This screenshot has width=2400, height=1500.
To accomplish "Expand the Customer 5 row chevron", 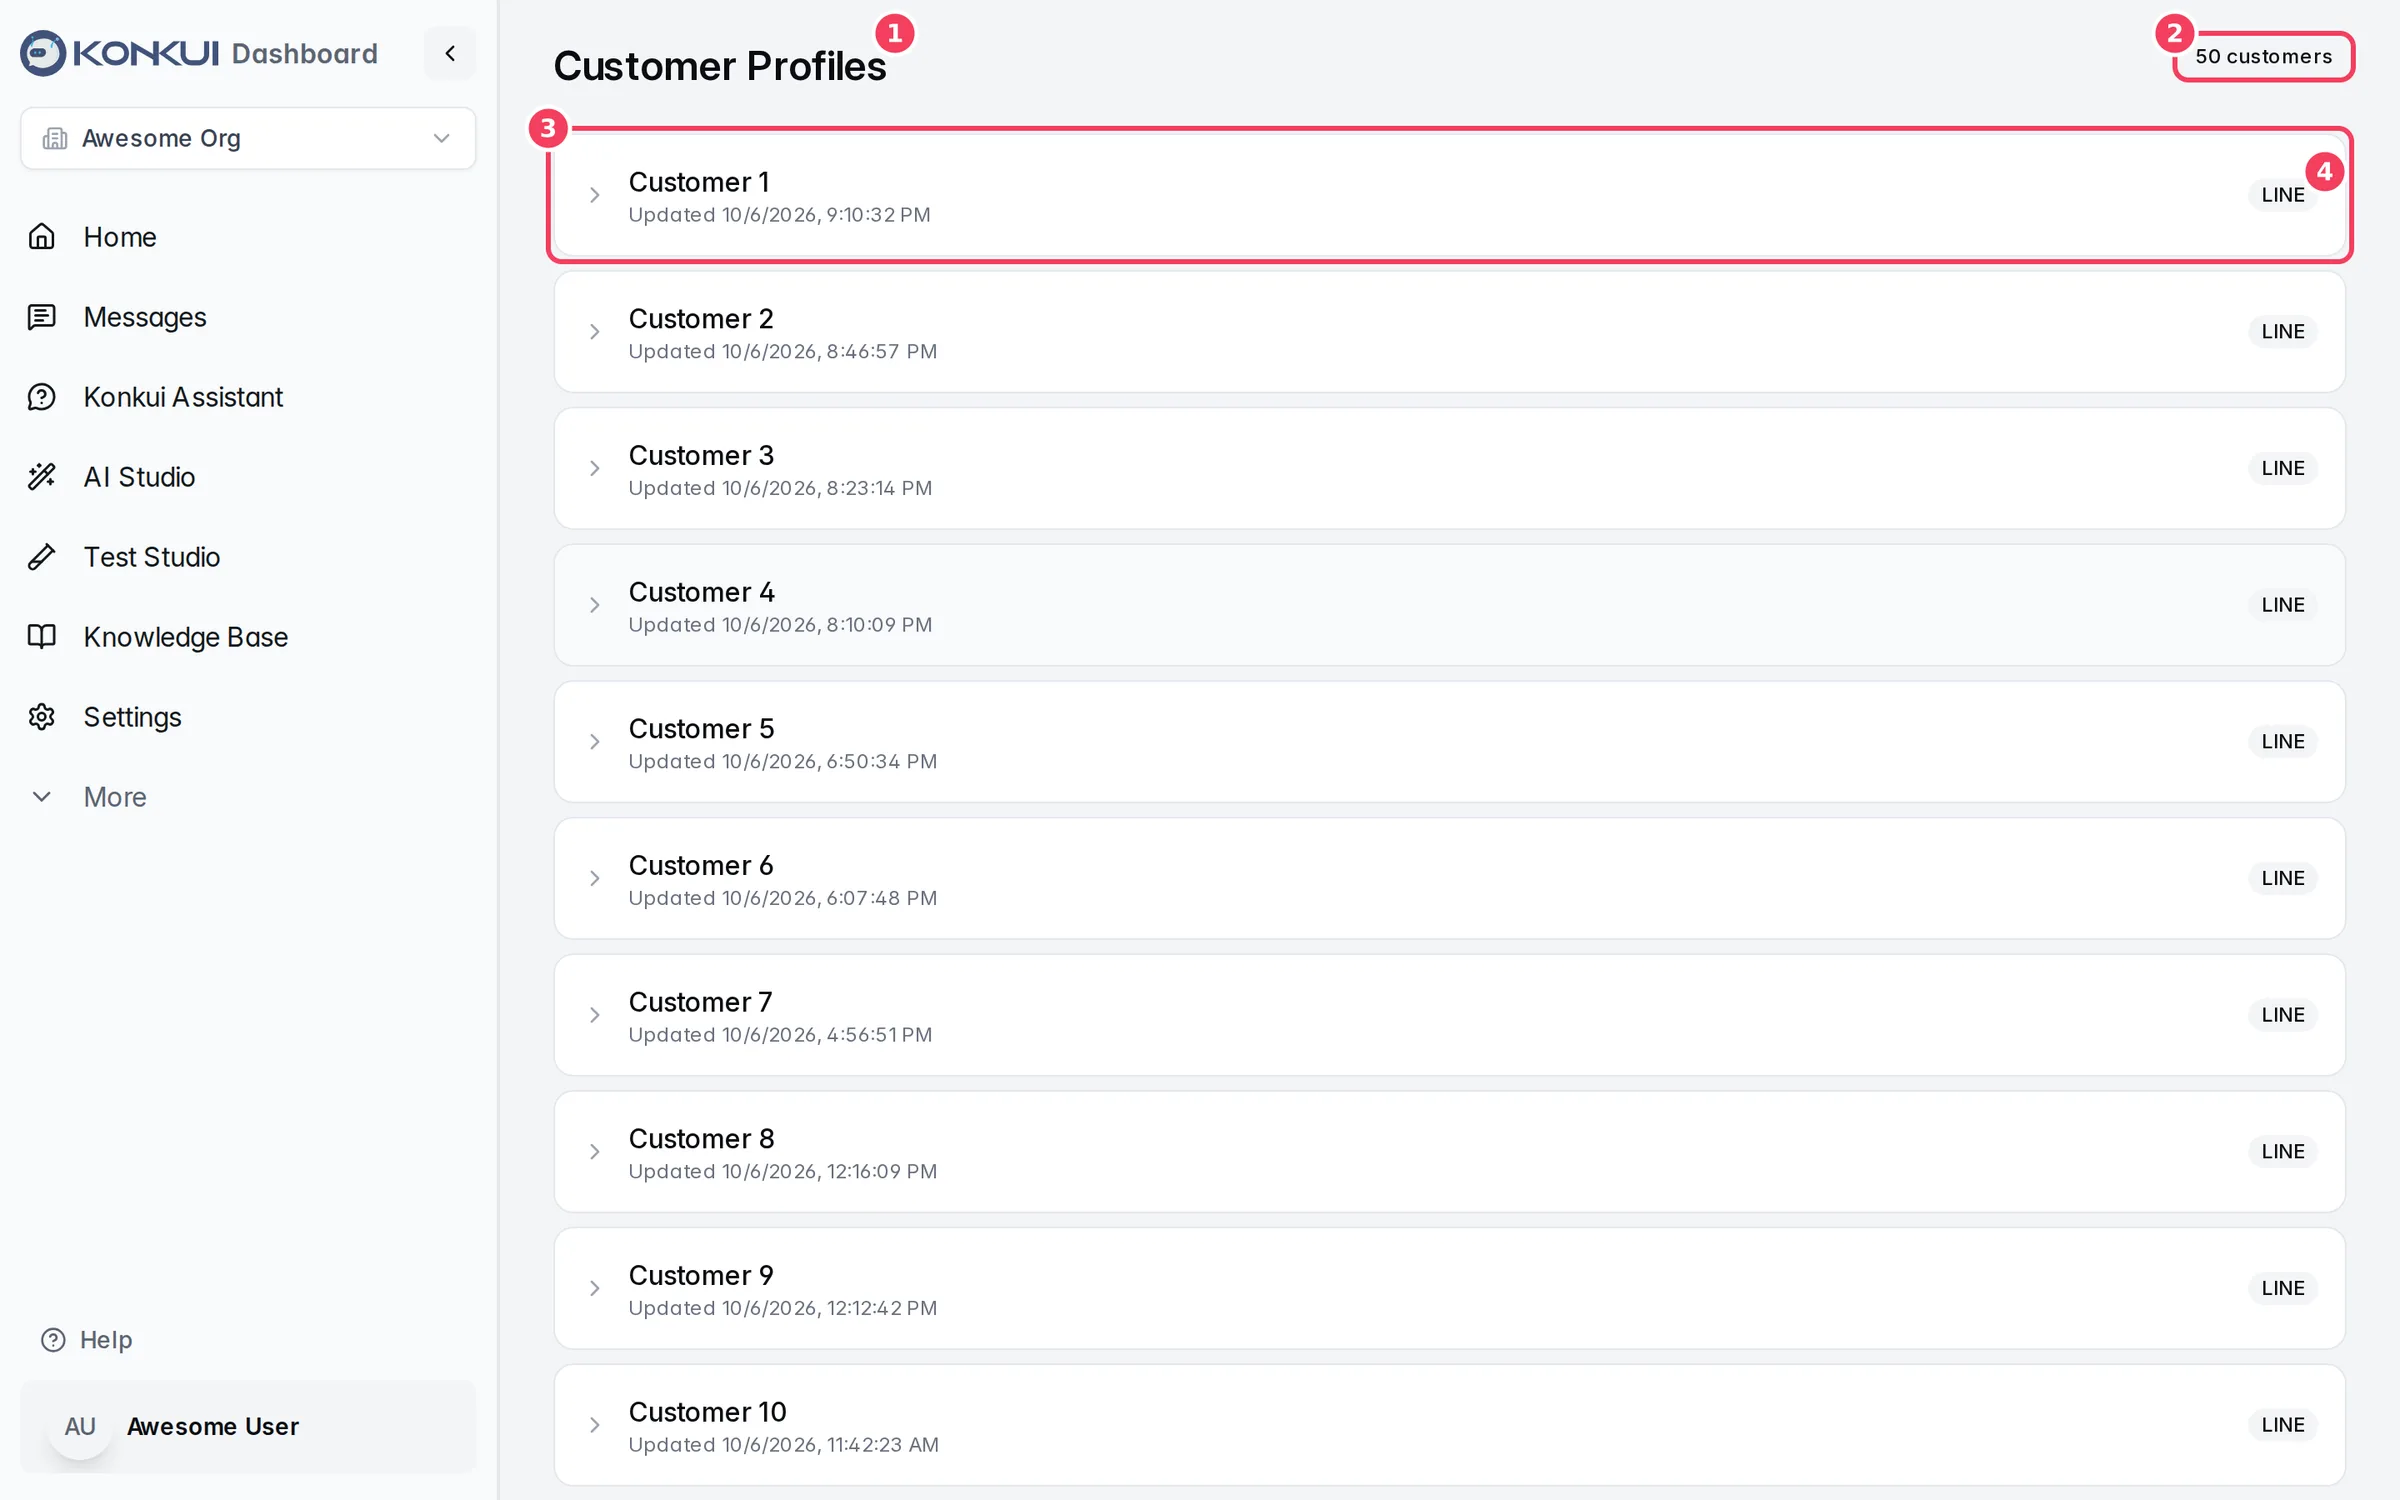I will pyautogui.click(x=594, y=742).
